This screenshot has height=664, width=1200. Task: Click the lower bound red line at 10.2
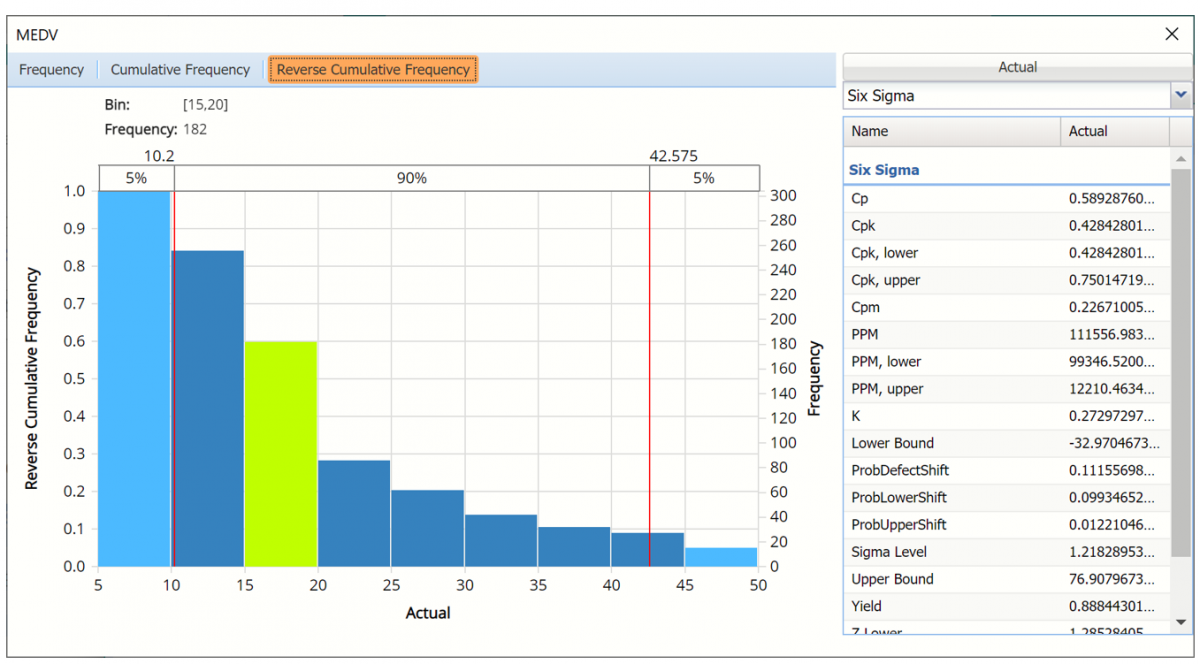coord(174,378)
